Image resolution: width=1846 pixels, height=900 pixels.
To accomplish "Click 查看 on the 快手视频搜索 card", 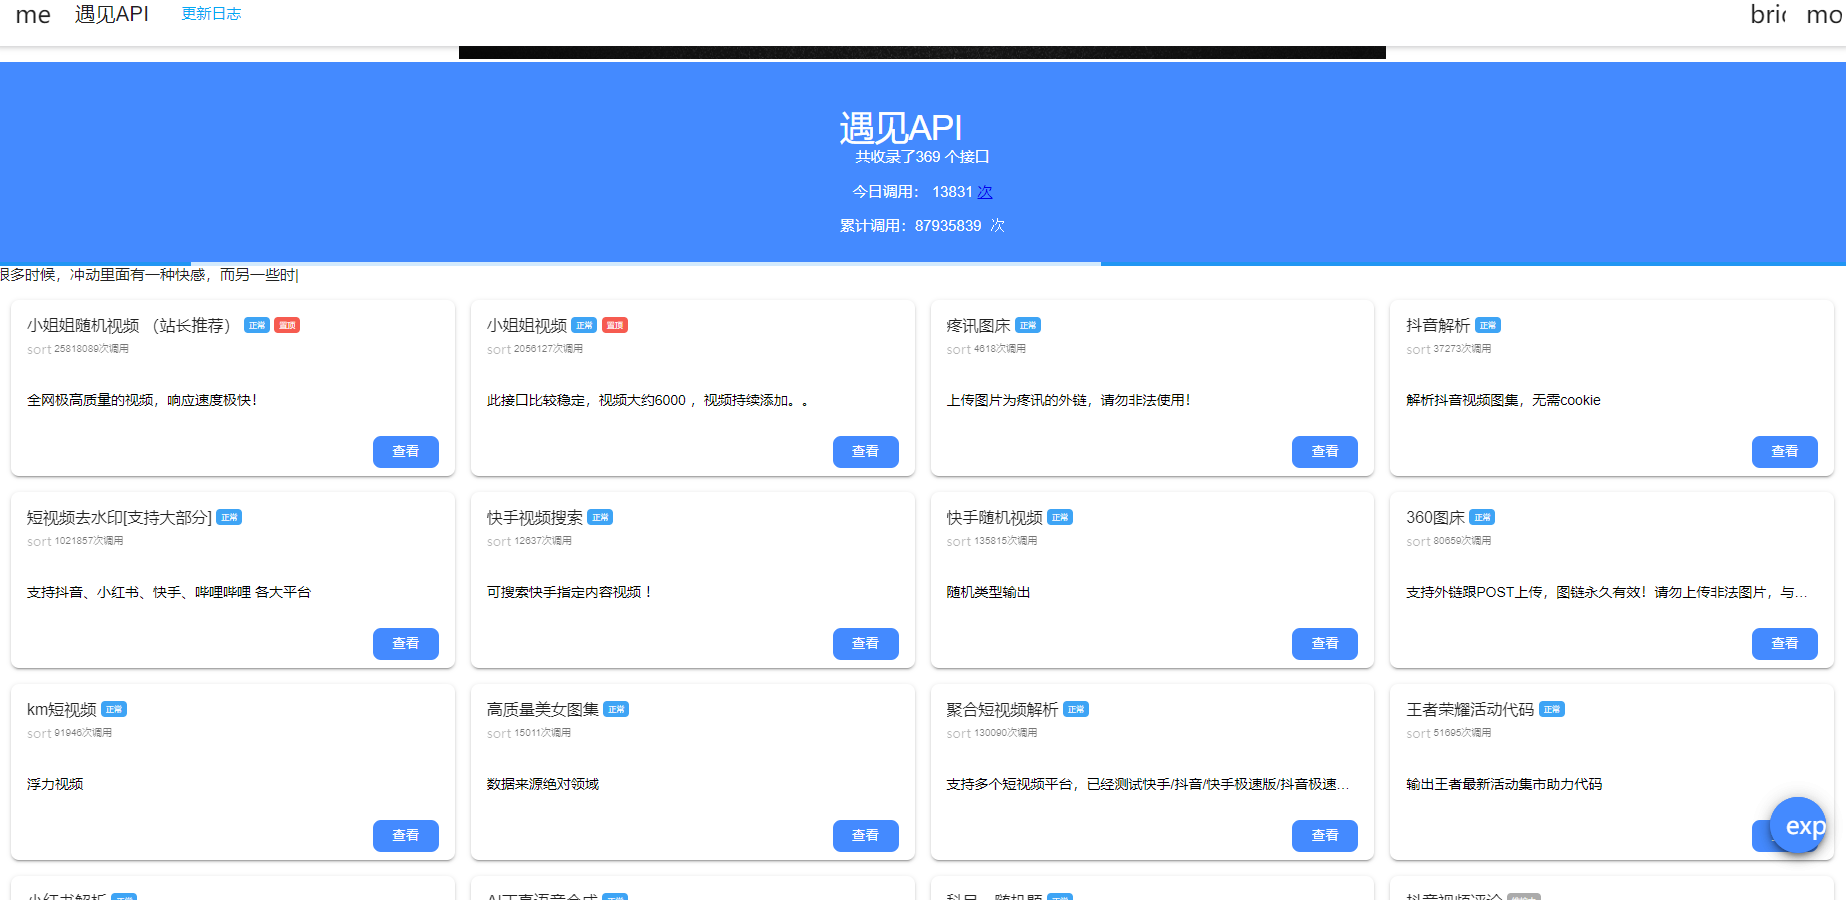I will pos(866,644).
